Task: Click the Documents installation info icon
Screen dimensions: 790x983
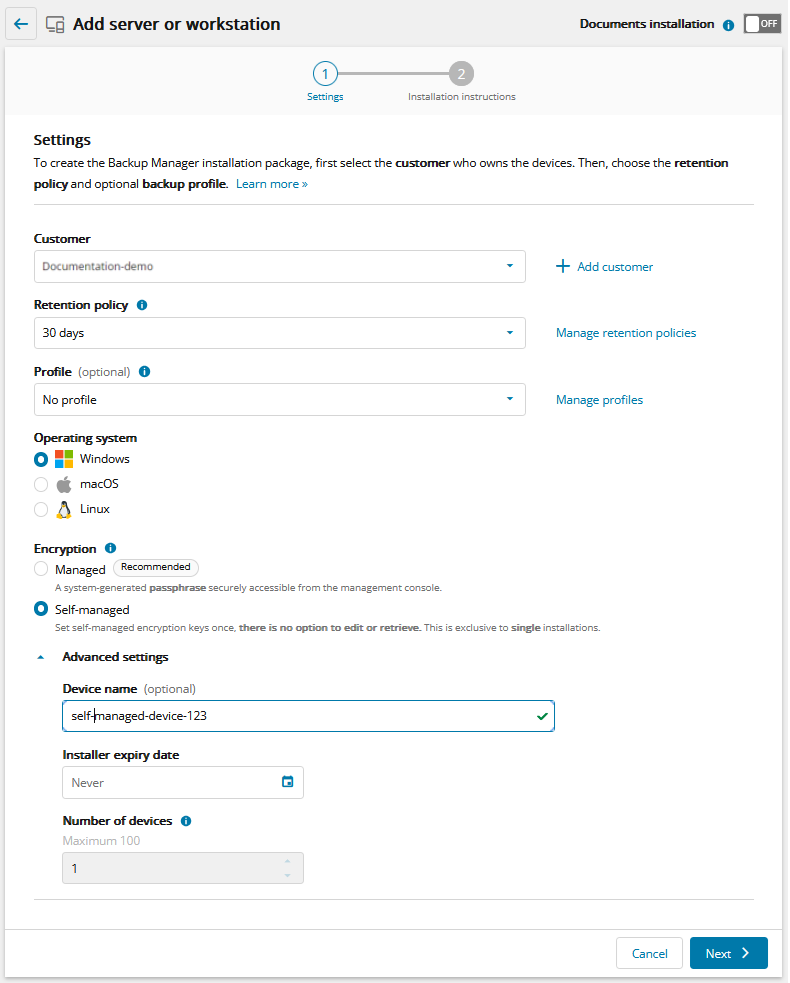Action: [728, 25]
